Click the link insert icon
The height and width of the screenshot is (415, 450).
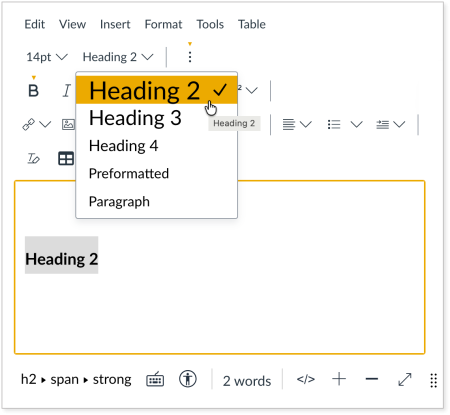tap(29, 124)
